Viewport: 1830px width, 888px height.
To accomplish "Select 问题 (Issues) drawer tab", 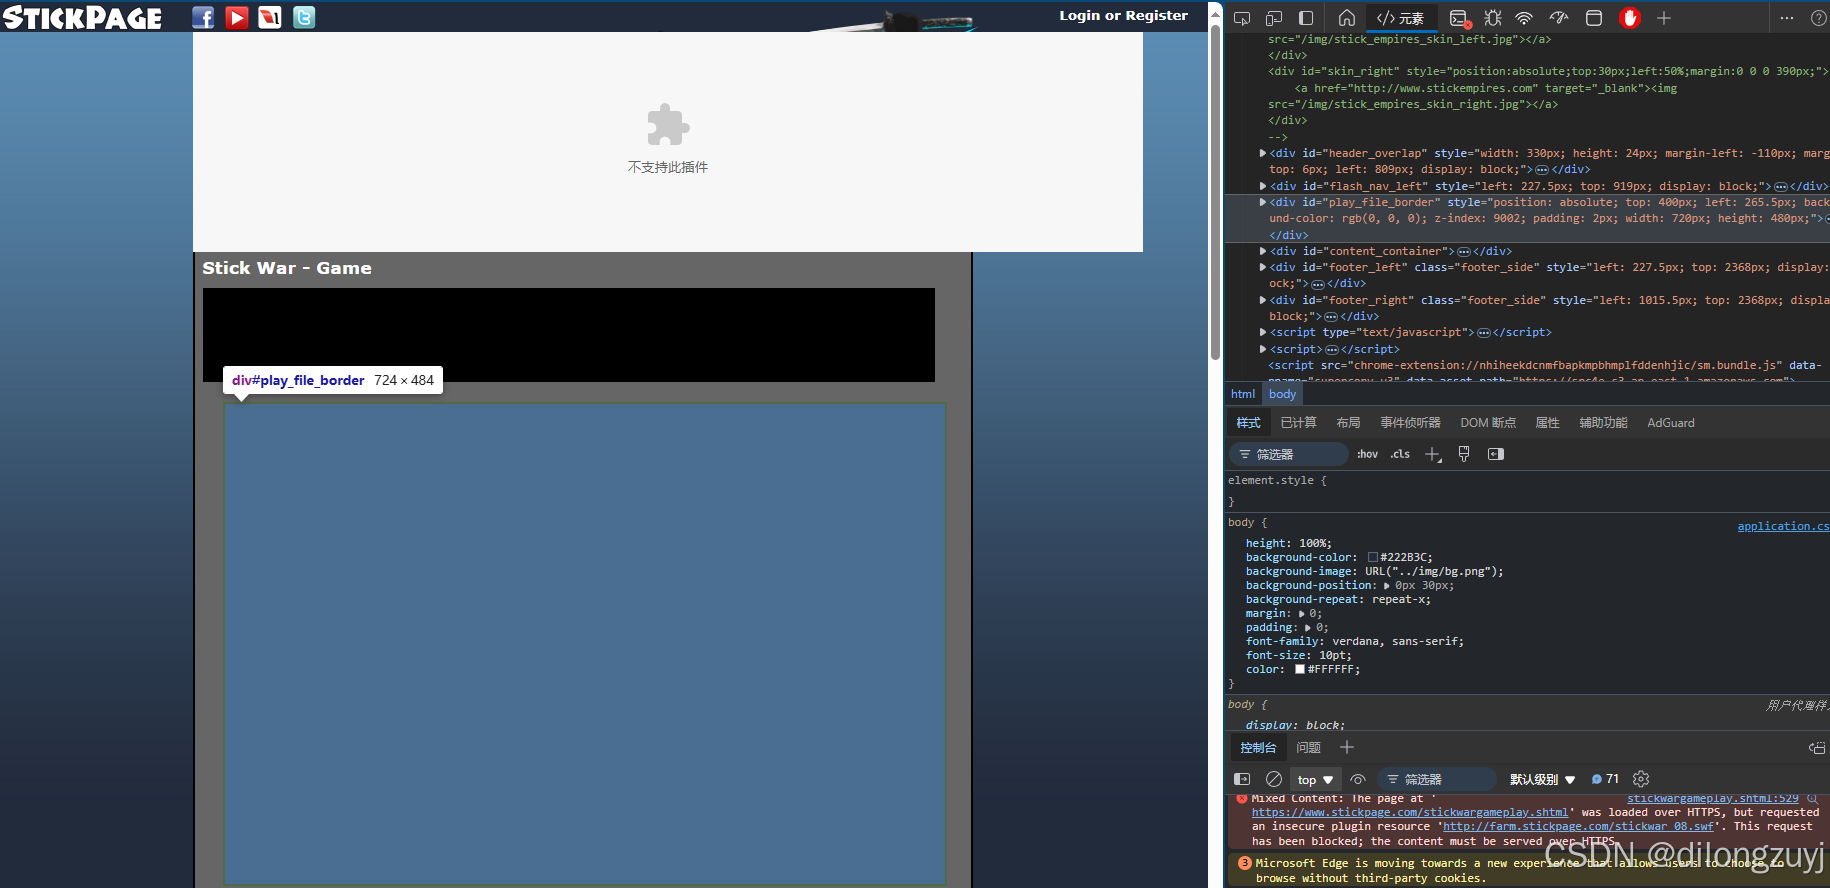I will click(x=1308, y=748).
